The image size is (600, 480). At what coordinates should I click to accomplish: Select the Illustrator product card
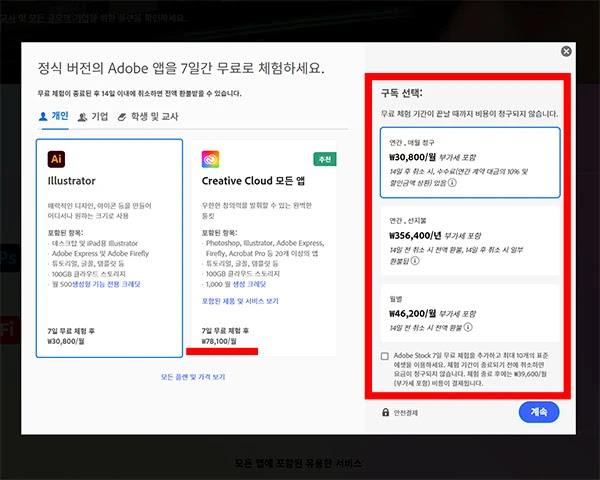coord(109,248)
